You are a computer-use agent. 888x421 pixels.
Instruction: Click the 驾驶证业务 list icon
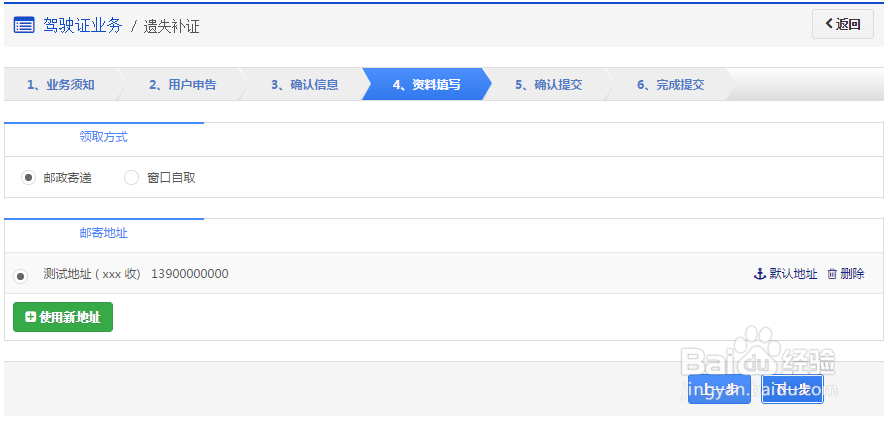[x=24, y=25]
